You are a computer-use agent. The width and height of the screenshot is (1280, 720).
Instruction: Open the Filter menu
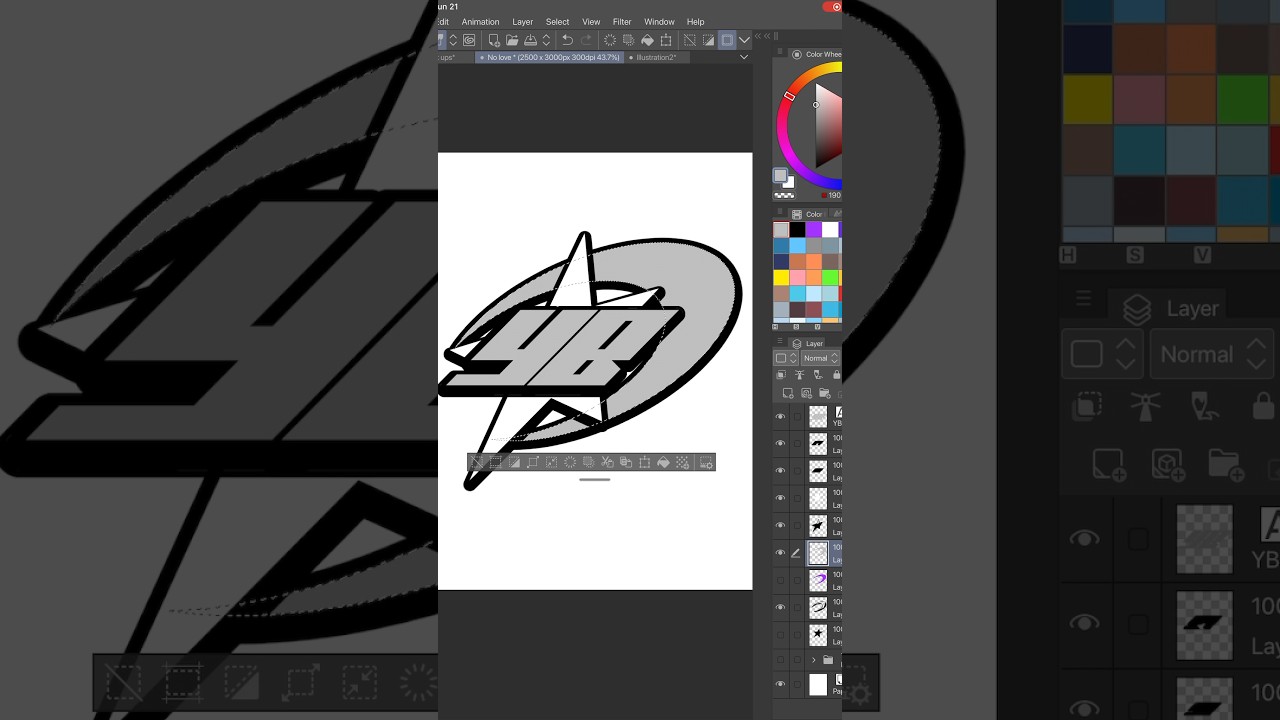coord(622,22)
